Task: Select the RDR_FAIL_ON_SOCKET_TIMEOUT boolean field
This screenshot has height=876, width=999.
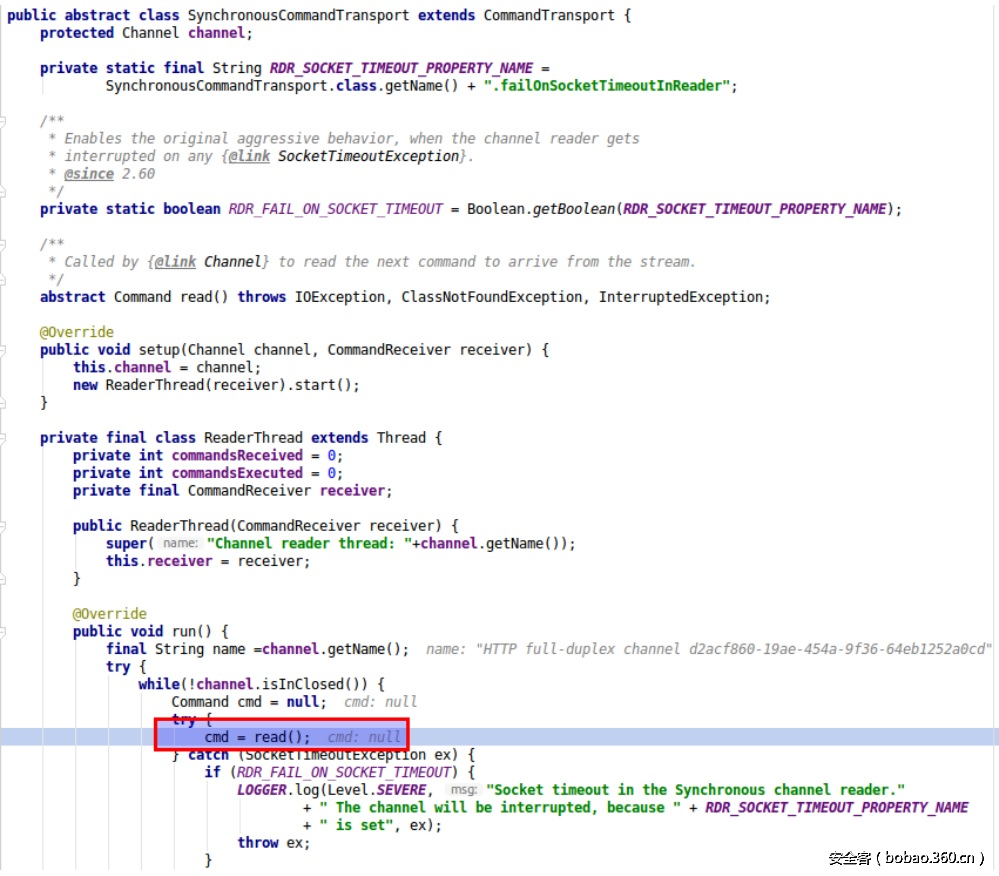Action: coord(335,208)
